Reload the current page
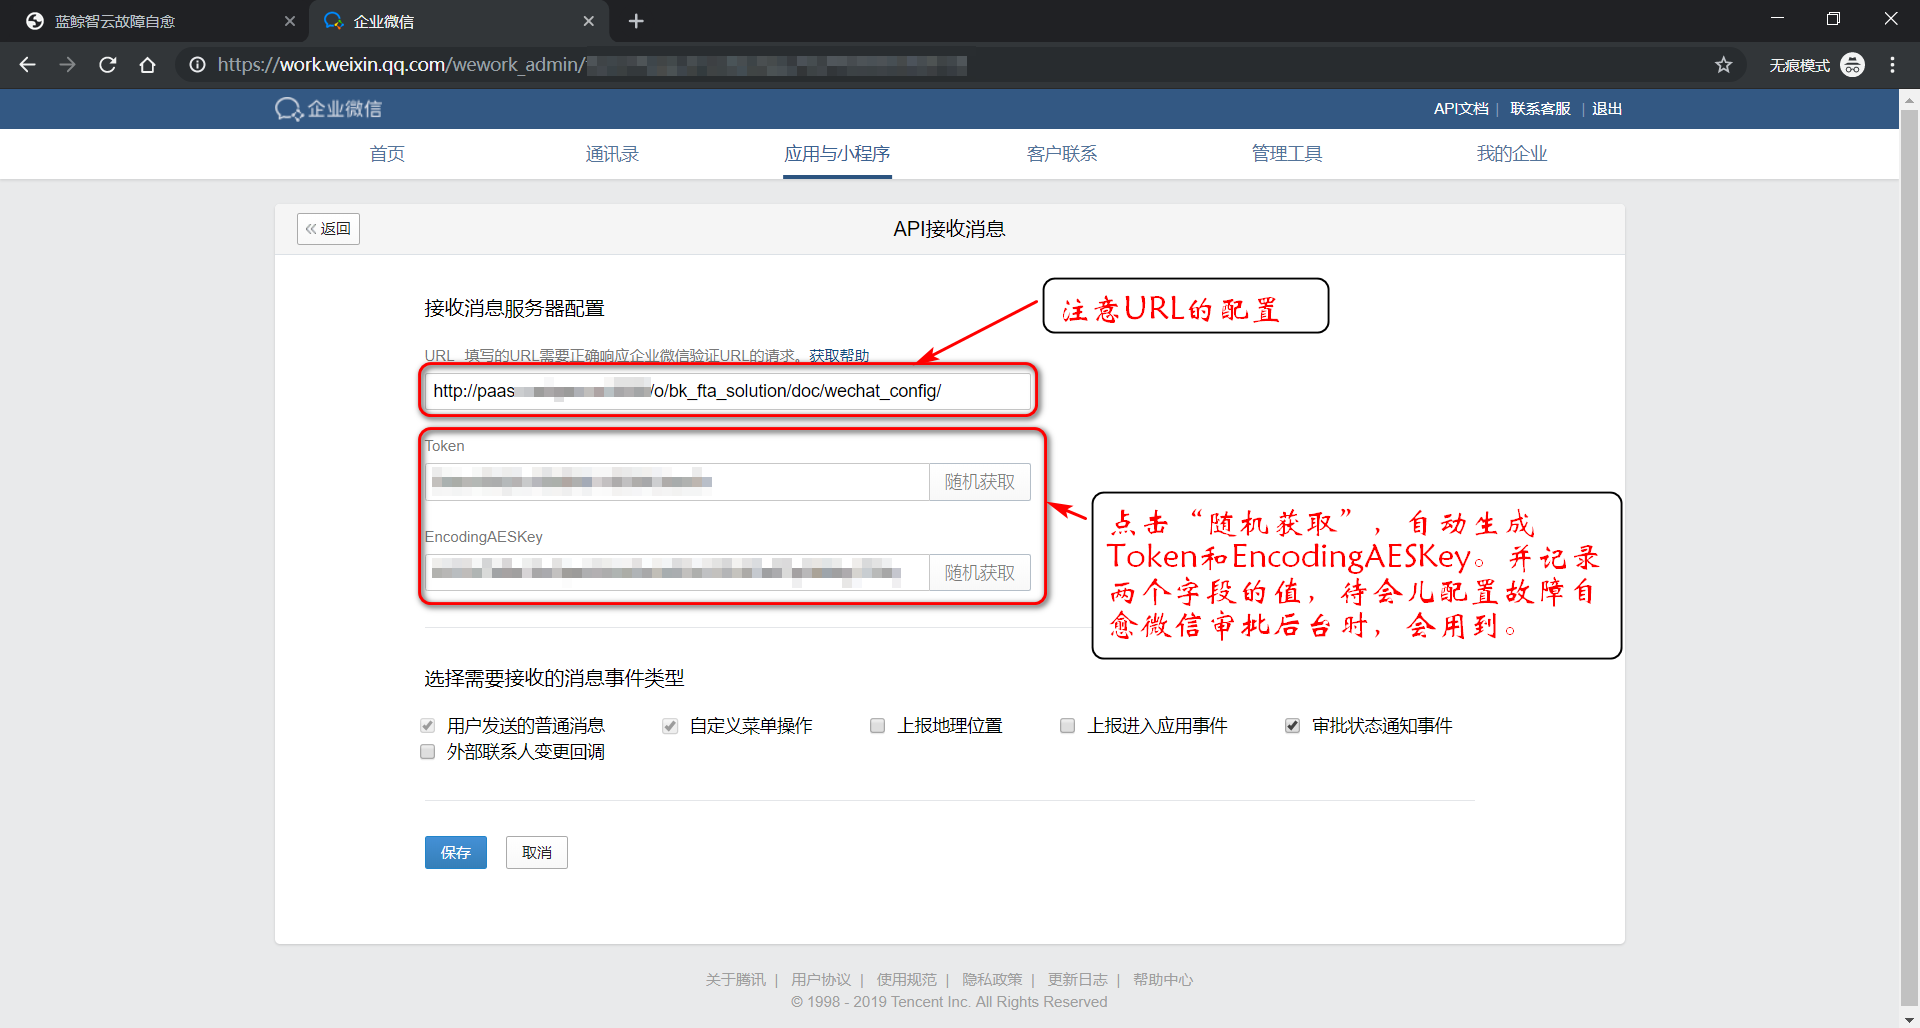The image size is (1920, 1028). point(107,65)
